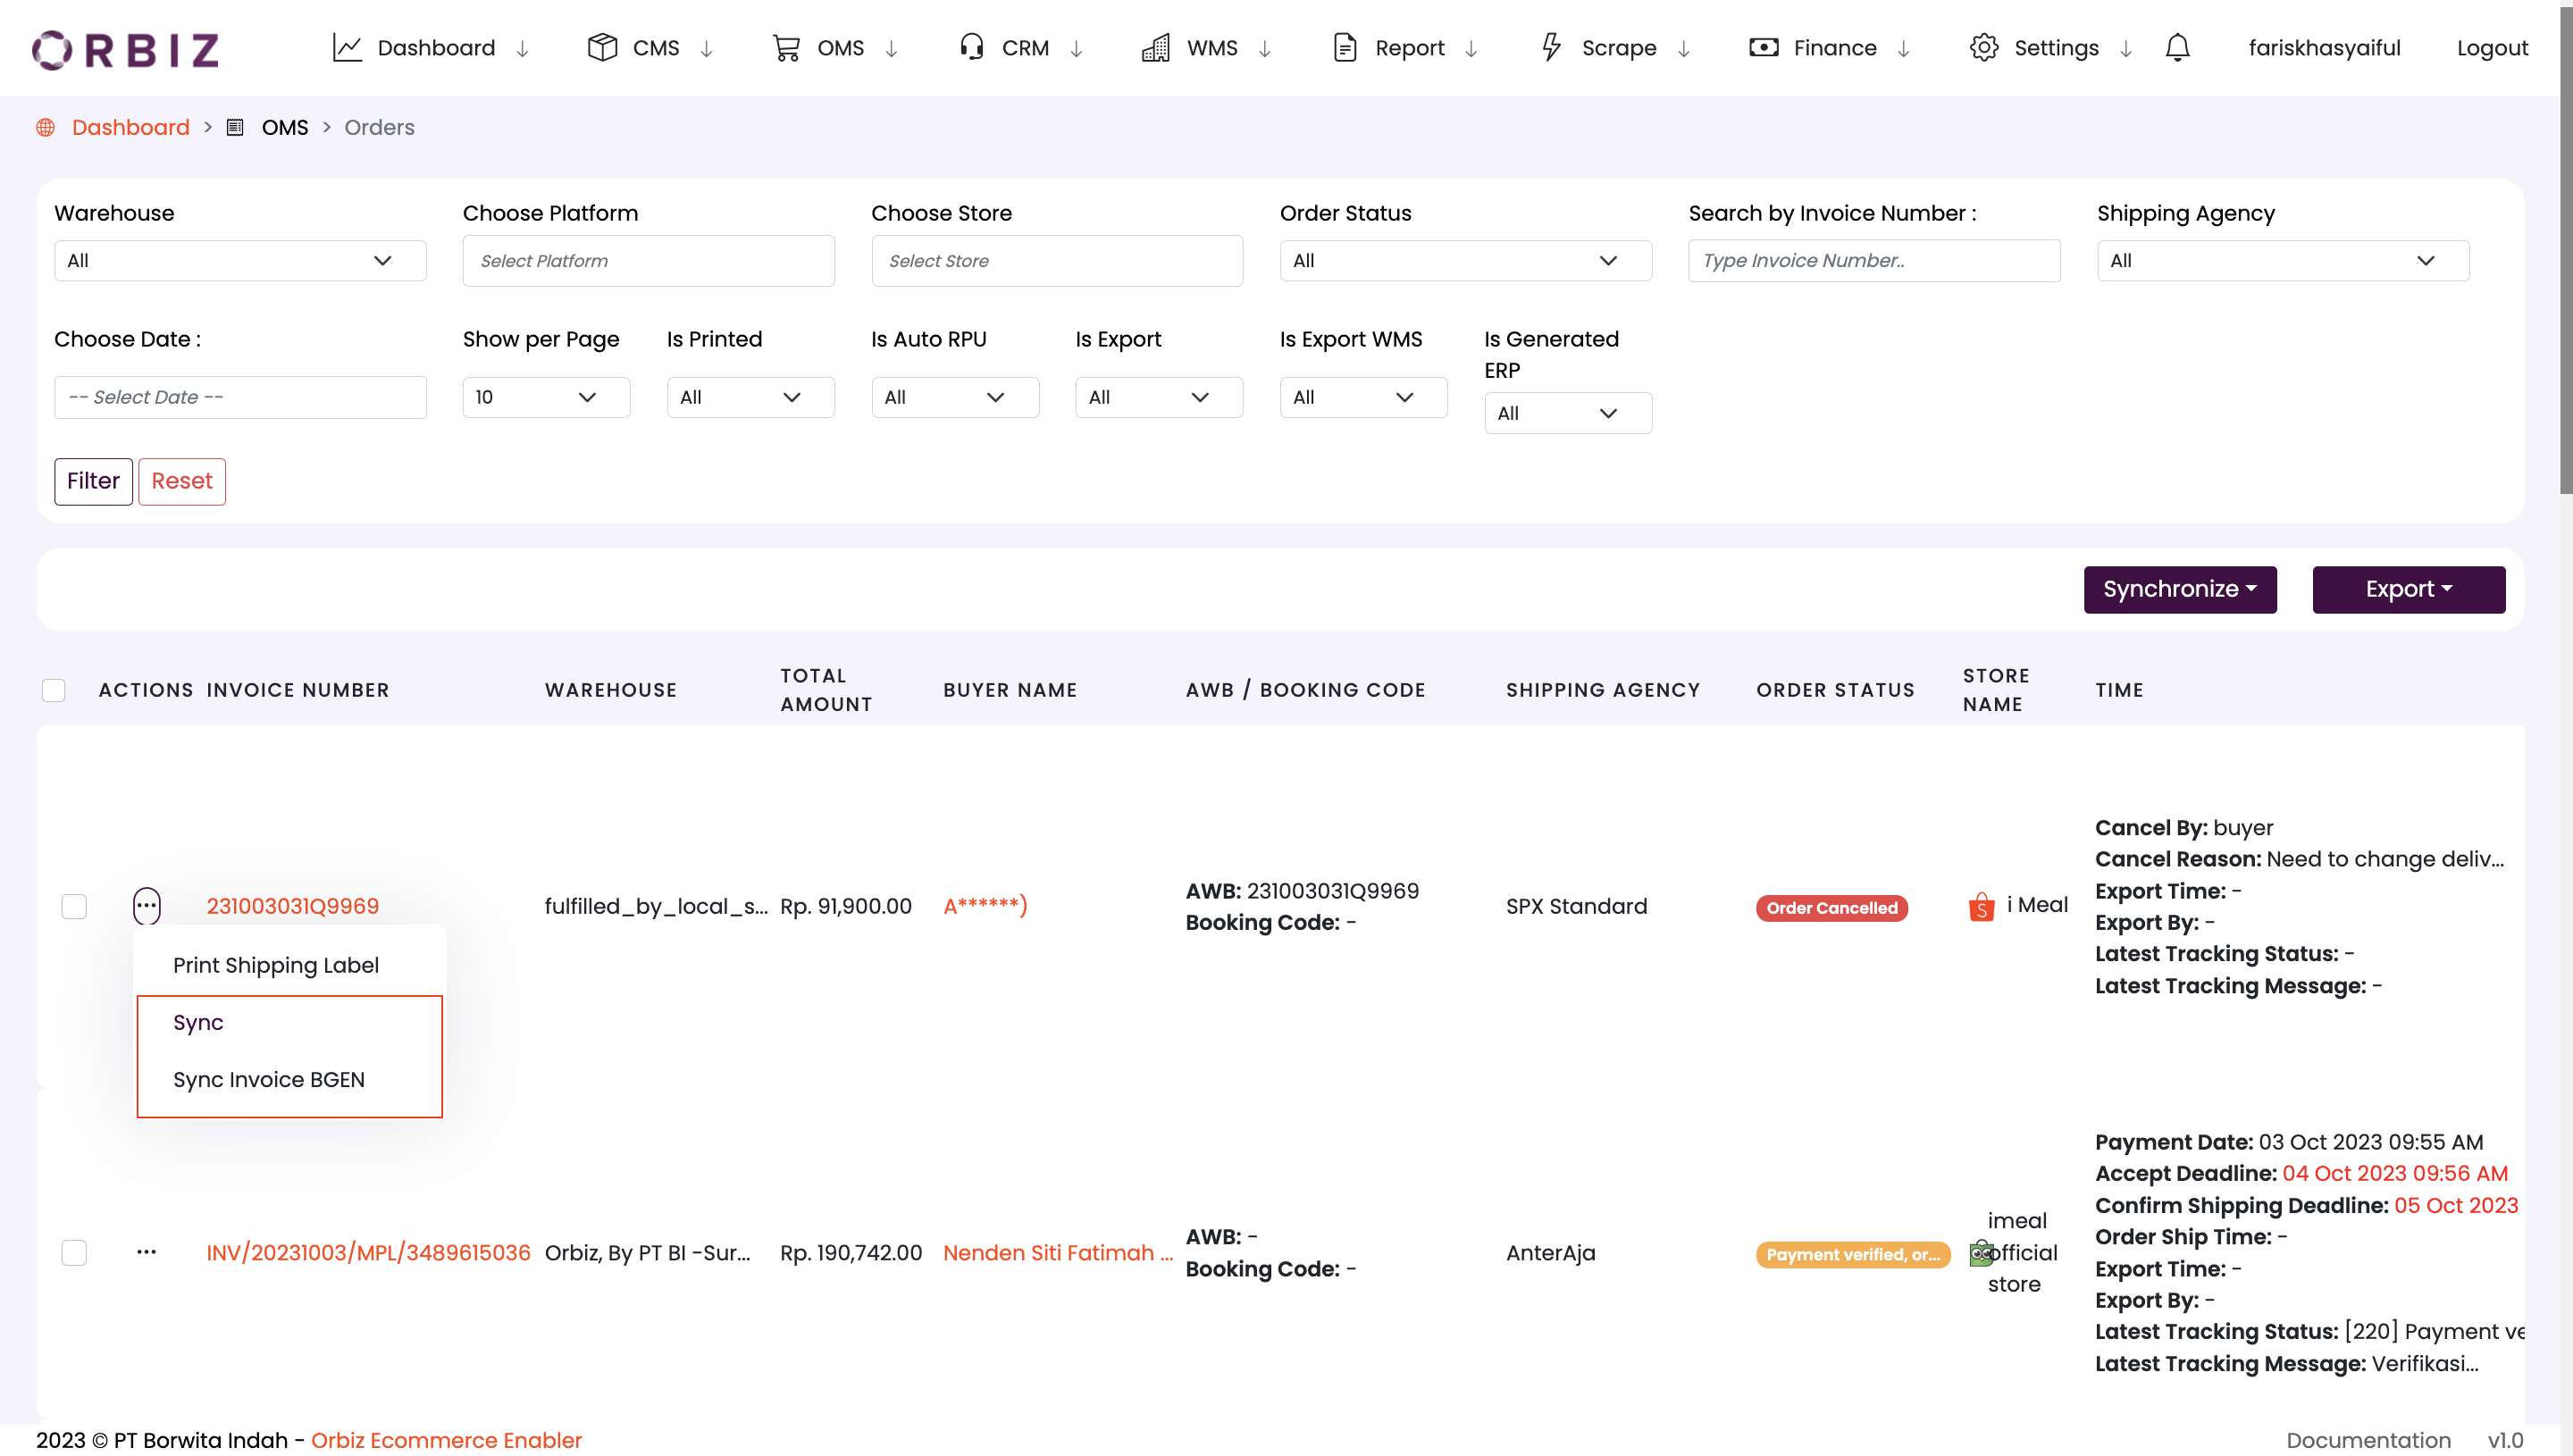Click the CMS box icon

coord(602,48)
